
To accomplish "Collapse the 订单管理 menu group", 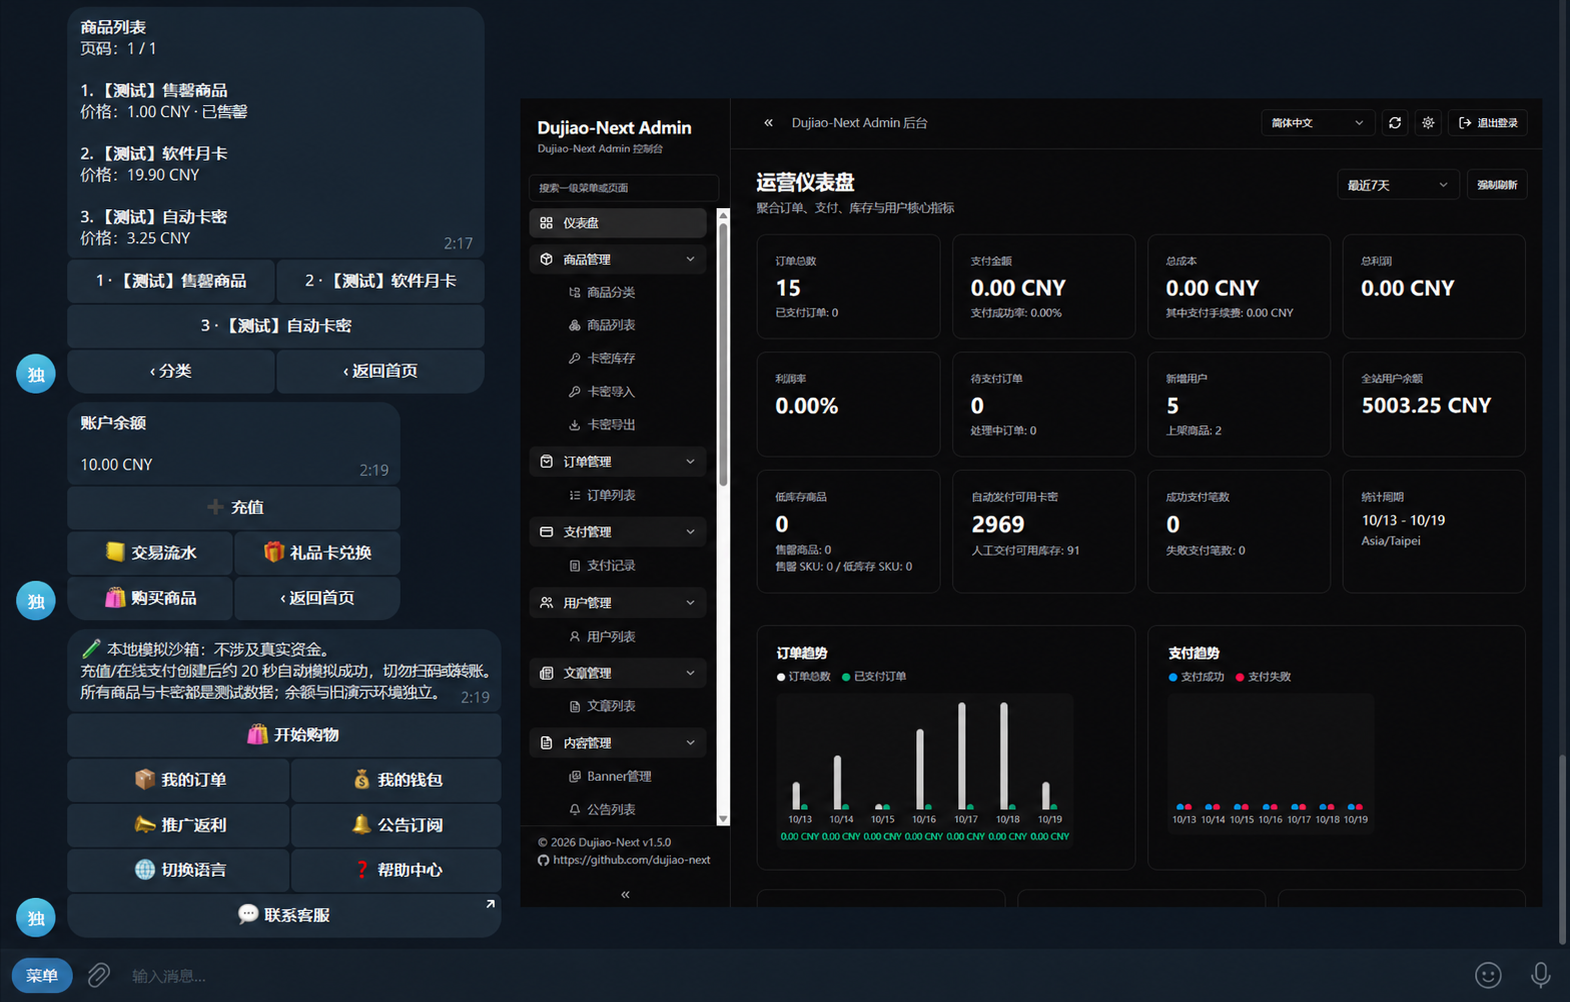I will 618,461.
